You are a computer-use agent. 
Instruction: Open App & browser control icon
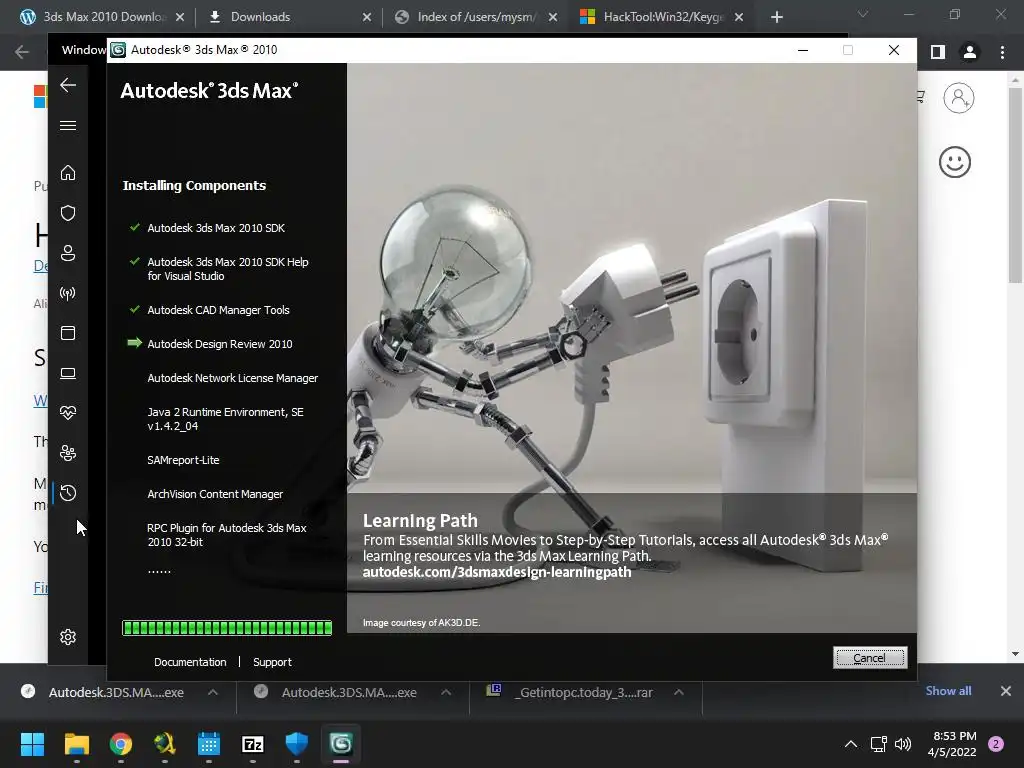[68, 333]
